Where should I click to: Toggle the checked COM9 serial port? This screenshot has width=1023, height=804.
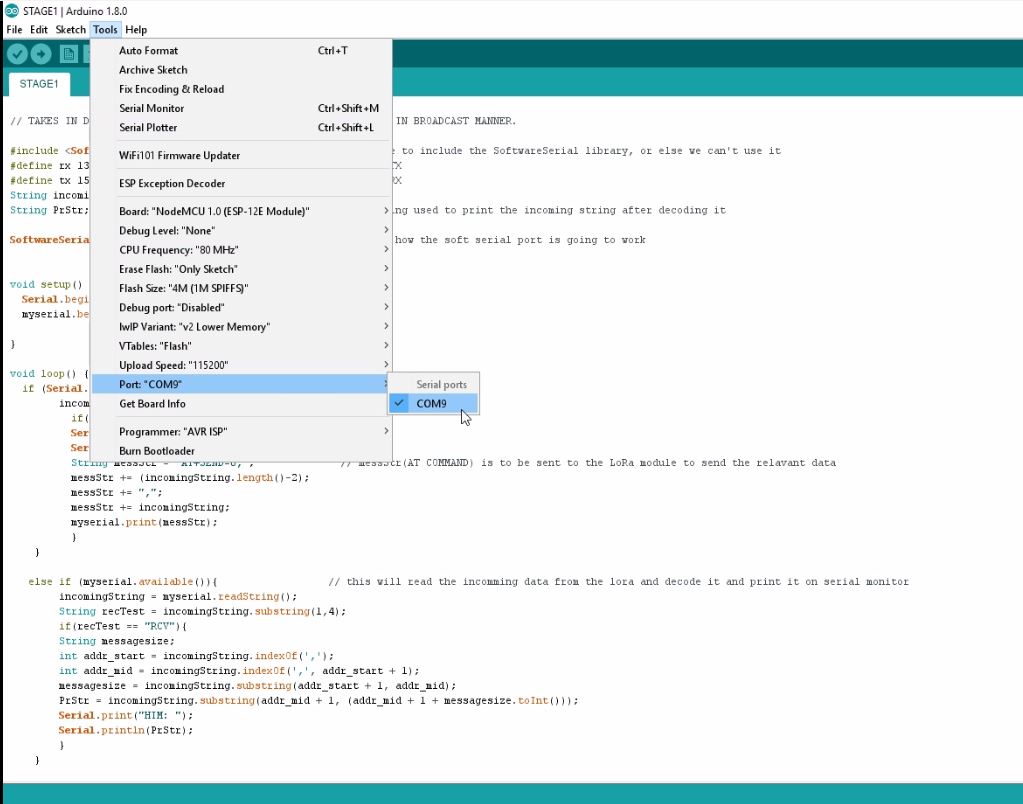coord(433,403)
